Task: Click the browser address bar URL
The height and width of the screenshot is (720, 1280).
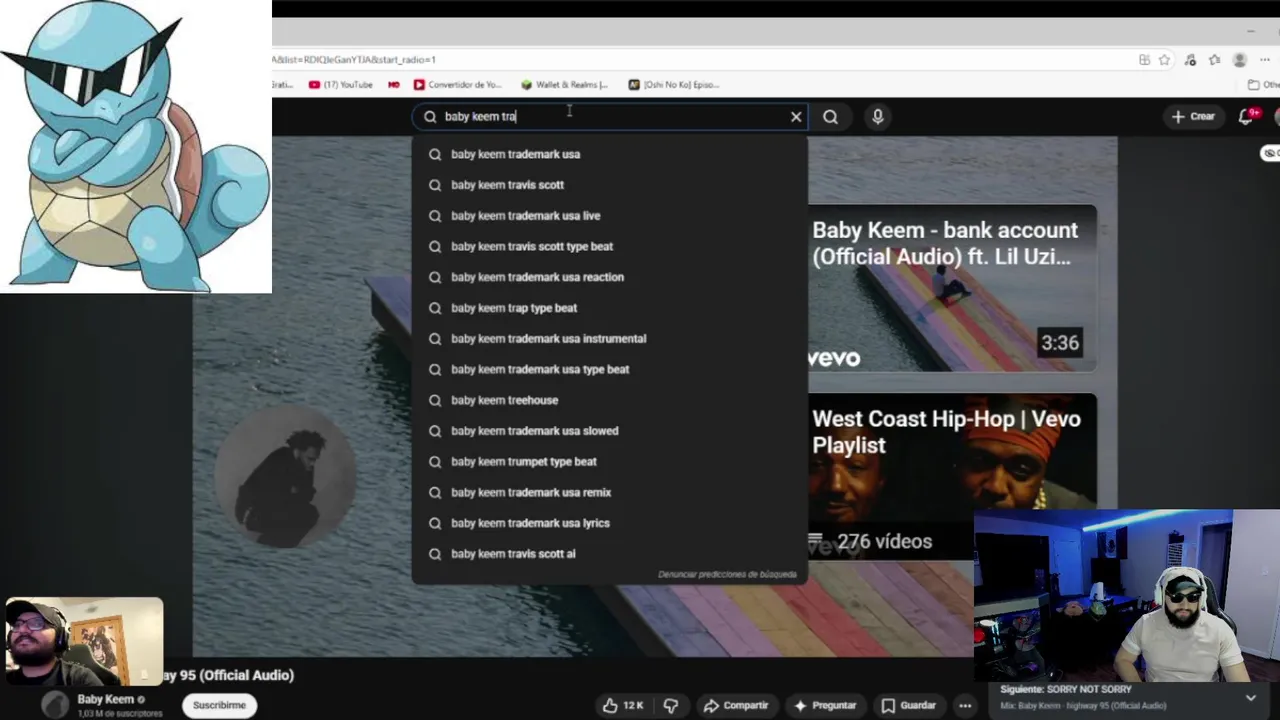Action: pos(354,60)
